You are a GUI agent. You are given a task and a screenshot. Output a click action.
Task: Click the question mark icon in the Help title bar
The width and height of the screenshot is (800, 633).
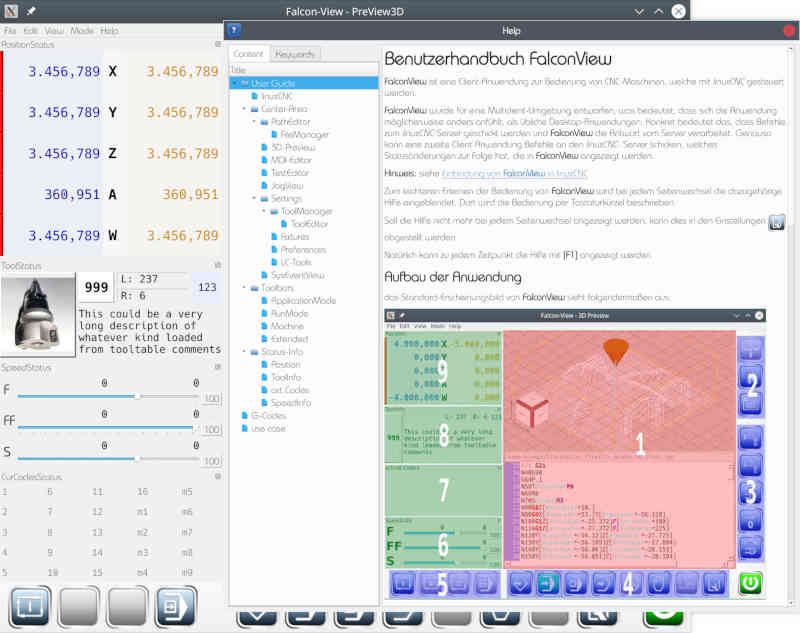pos(234,30)
